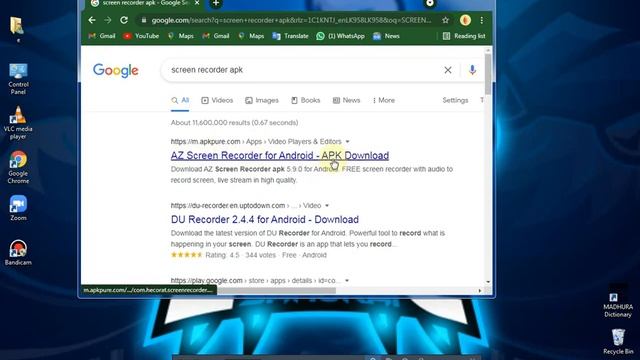Click the Google logo
Viewport: 640px width, 360px height.
click(x=116, y=70)
